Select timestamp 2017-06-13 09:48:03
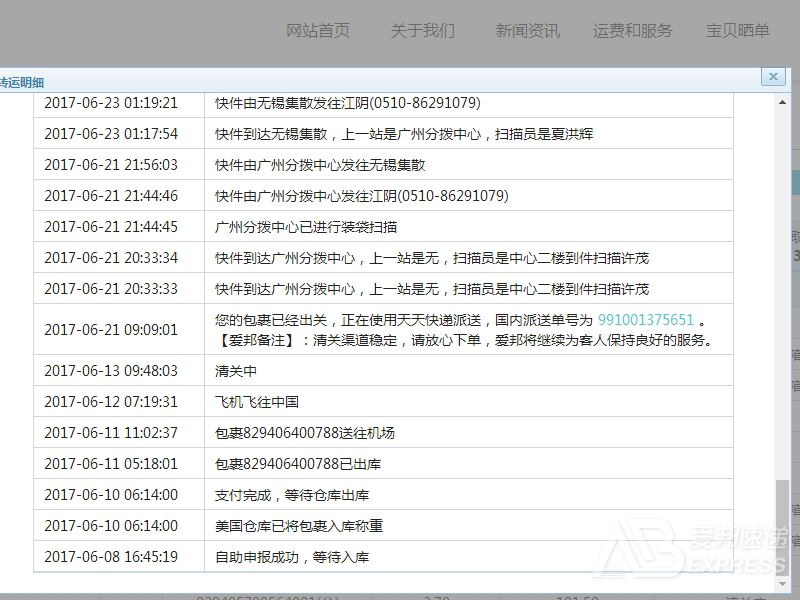Screen dimensions: 800x600 pyautogui.click(x=111, y=371)
